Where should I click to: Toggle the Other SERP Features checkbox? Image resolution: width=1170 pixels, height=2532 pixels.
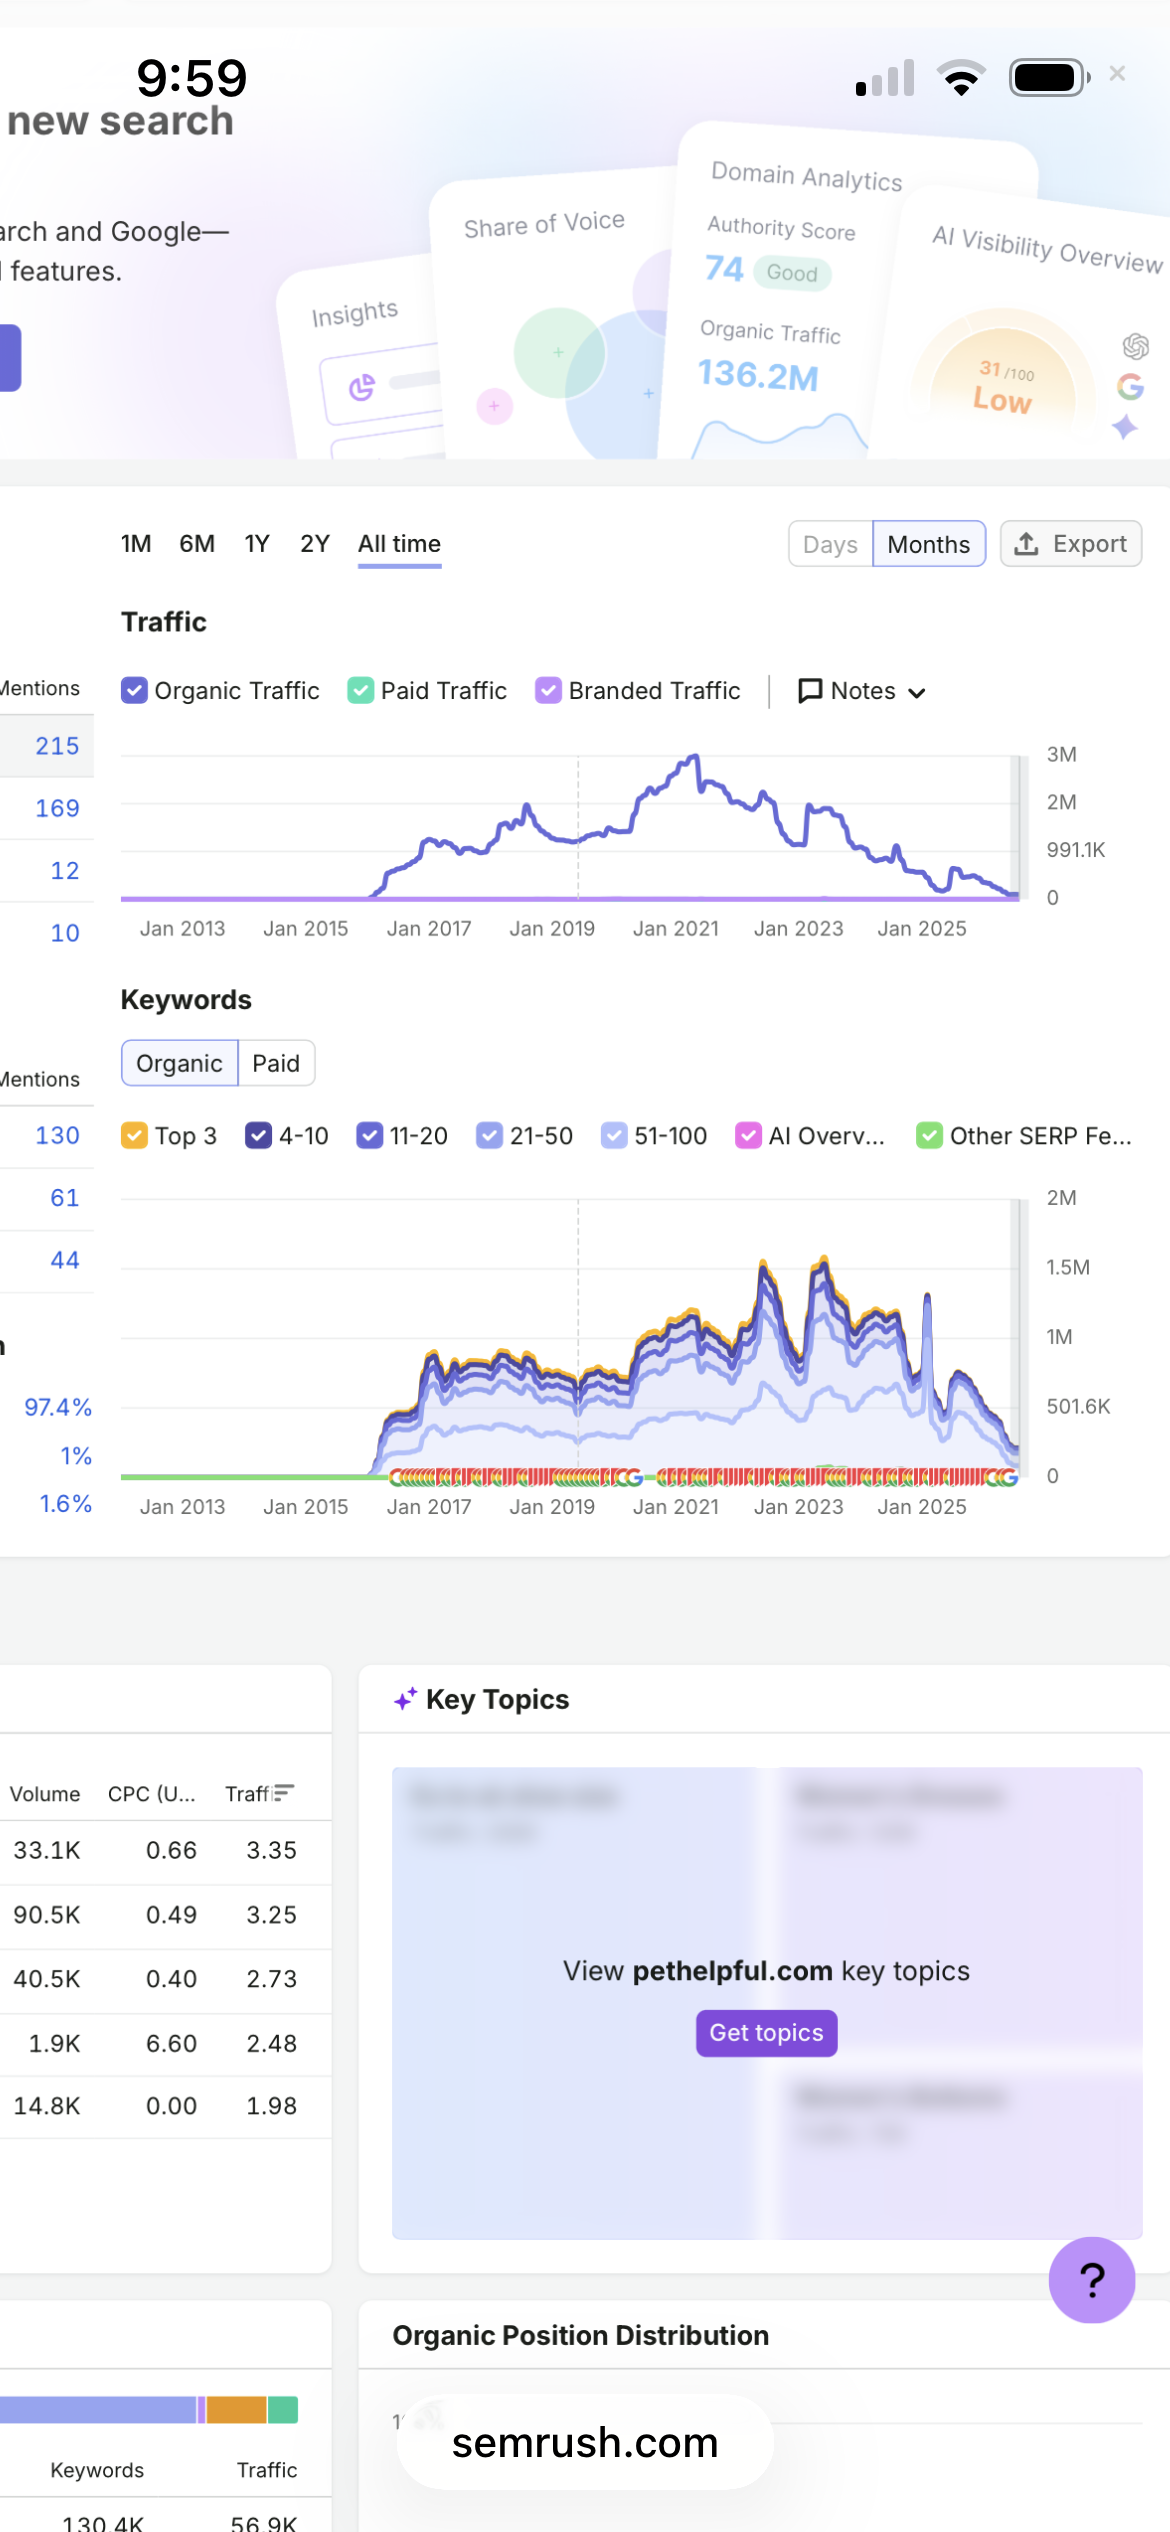[x=930, y=1136]
